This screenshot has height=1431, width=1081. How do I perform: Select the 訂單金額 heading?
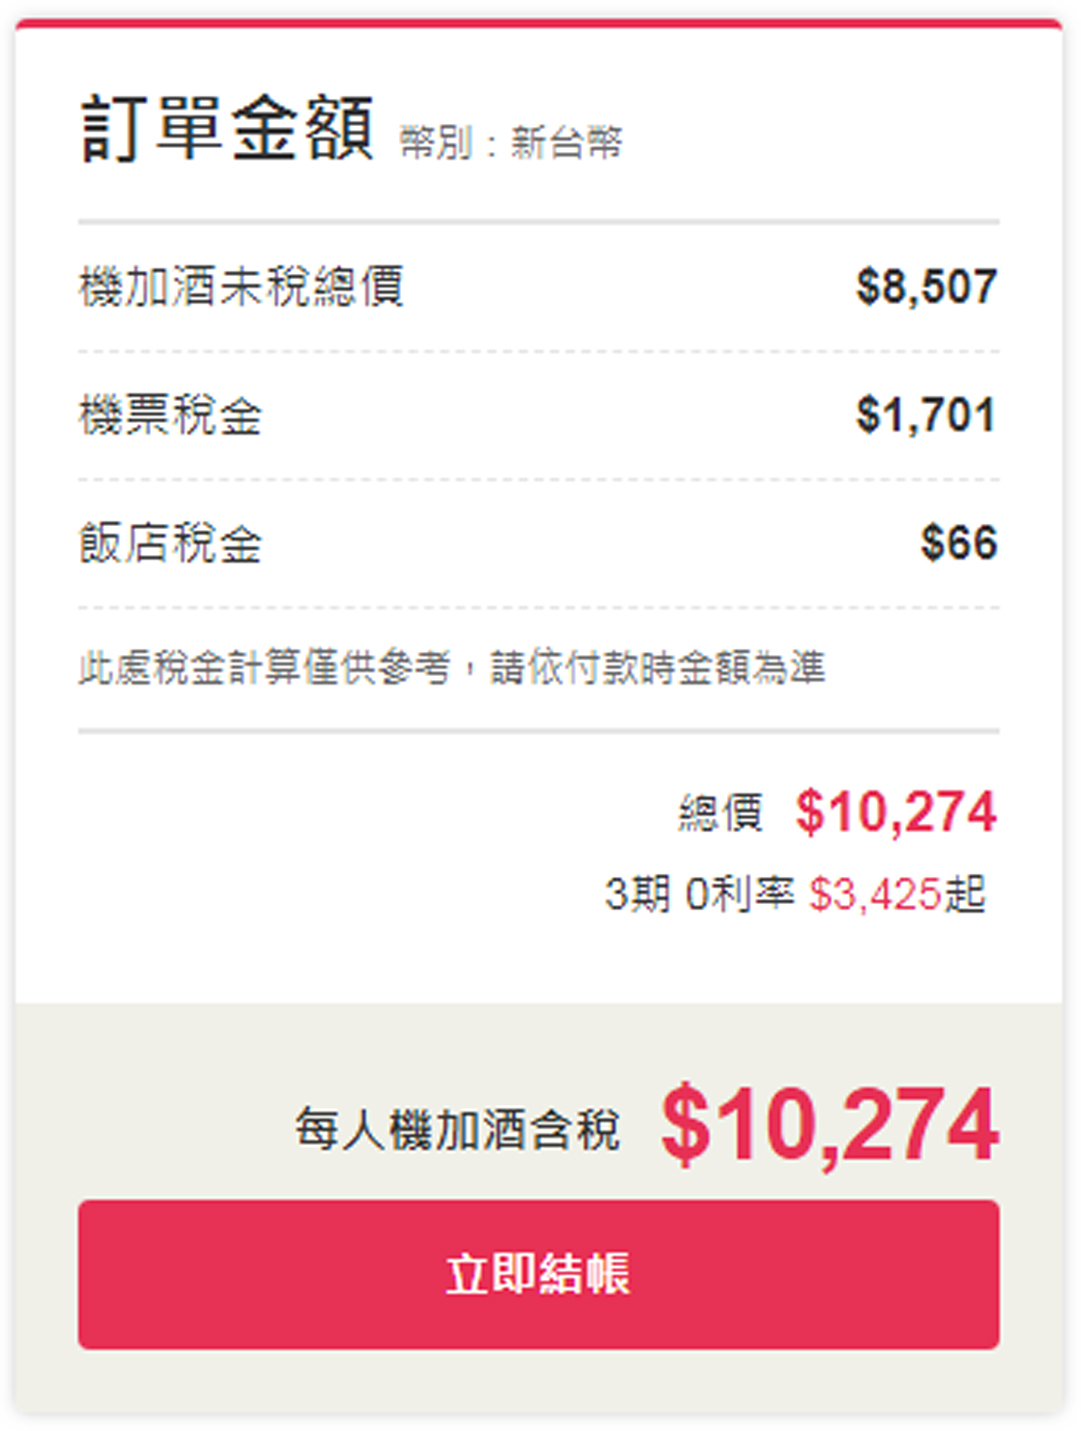tap(227, 129)
